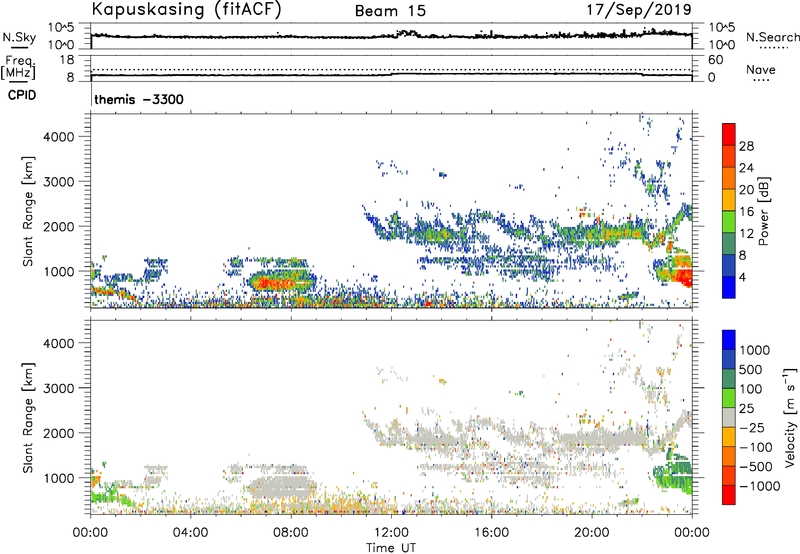Click the 'Nave' legend label
800x554 pixels.
(761, 70)
